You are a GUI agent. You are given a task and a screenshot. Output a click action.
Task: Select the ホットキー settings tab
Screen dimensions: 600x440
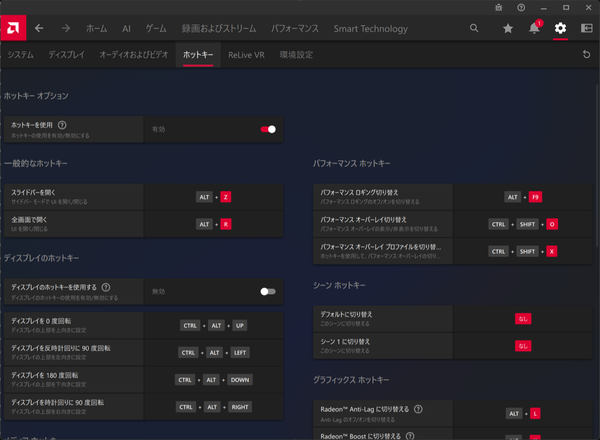[198, 55]
